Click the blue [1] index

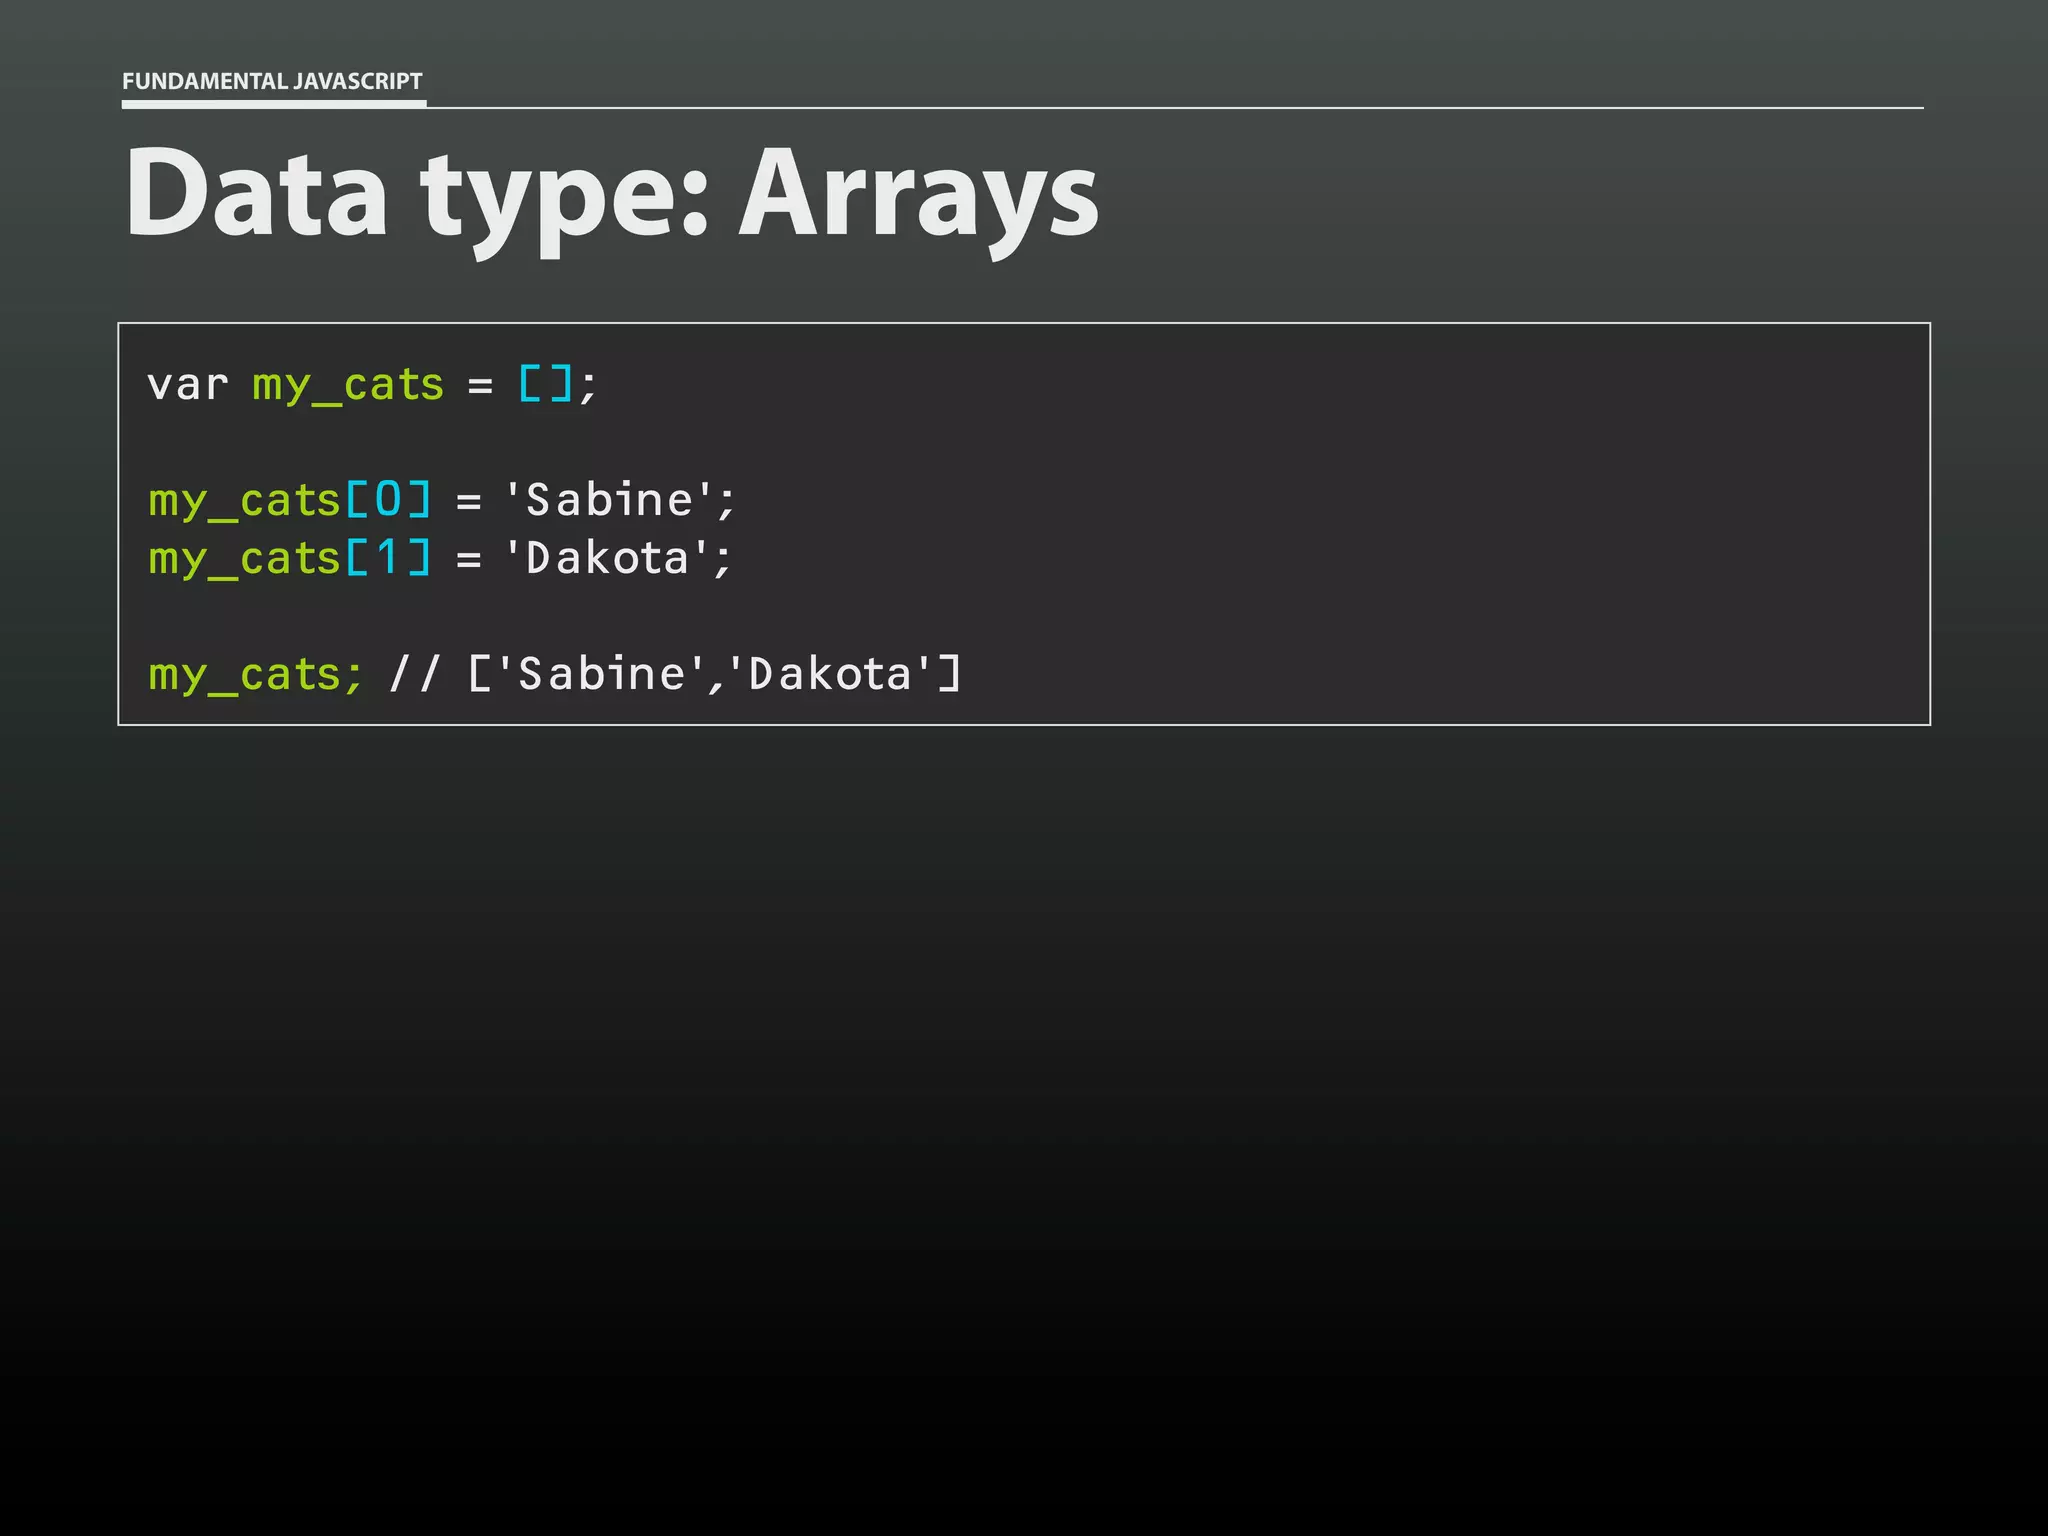388,558
